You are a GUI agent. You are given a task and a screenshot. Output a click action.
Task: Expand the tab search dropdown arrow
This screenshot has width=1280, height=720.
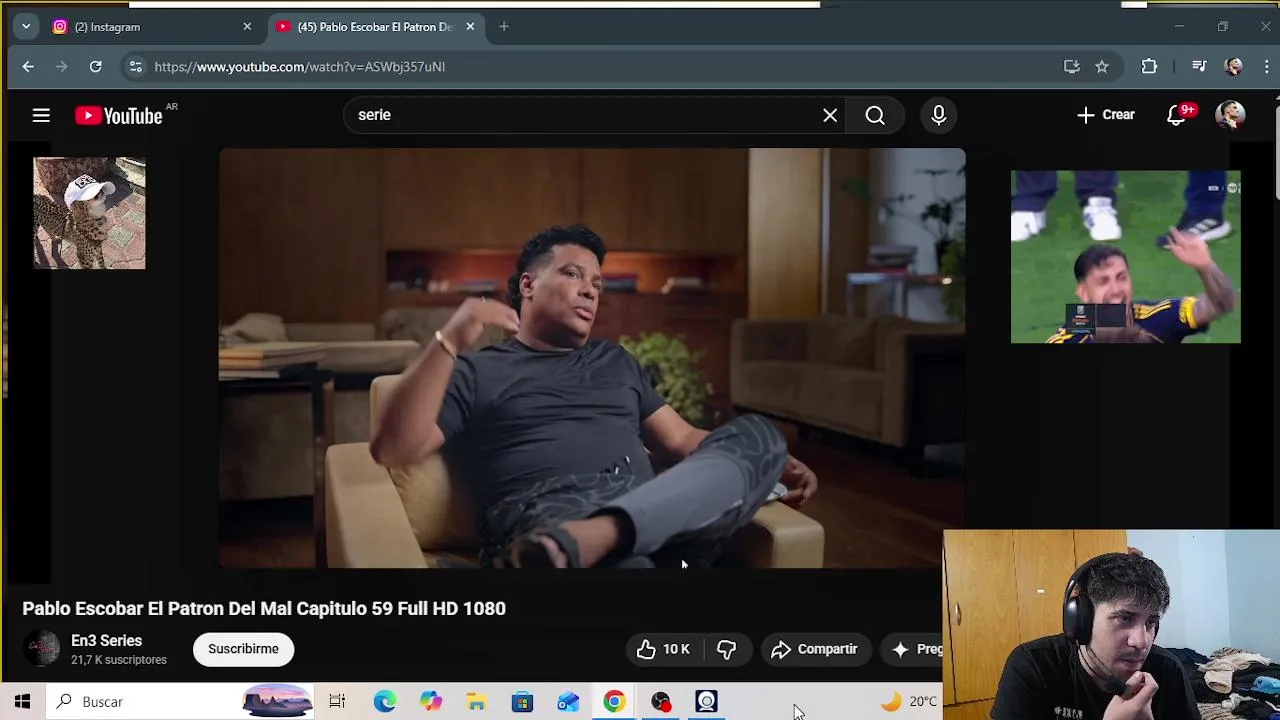[26, 27]
